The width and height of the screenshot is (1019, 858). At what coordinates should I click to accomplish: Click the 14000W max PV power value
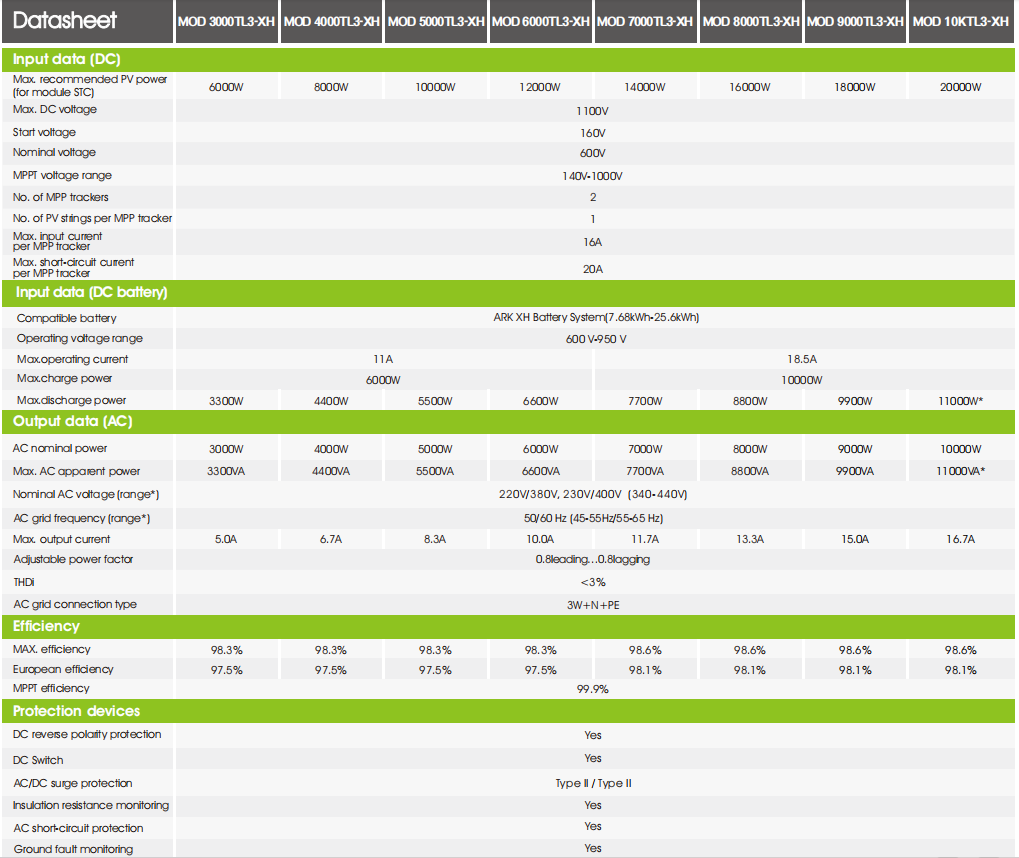(x=645, y=87)
